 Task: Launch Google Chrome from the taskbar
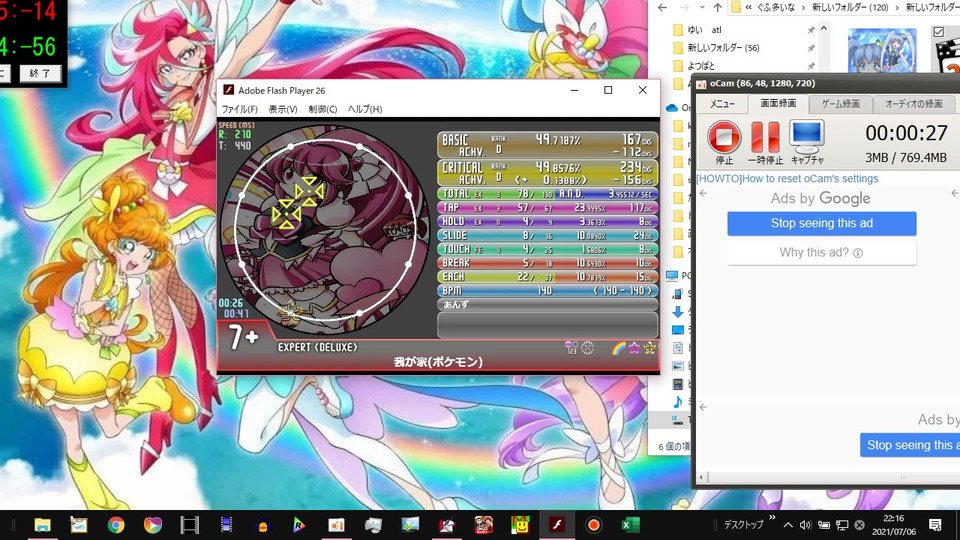[x=116, y=525]
